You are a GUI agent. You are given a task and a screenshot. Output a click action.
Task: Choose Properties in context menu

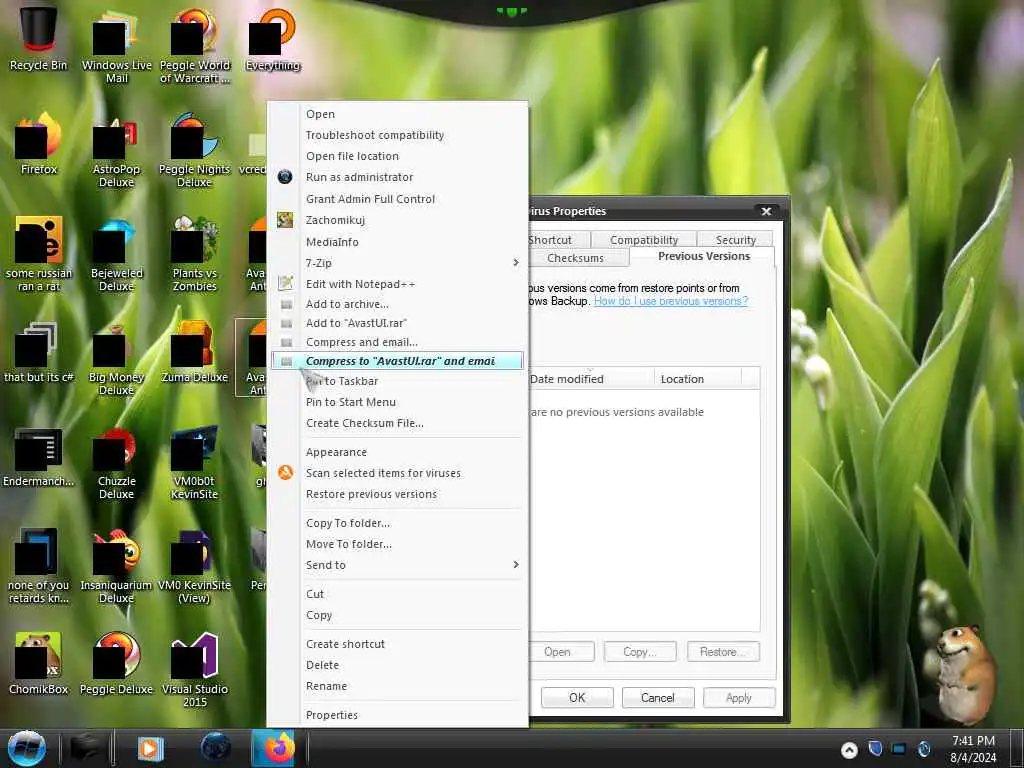[397, 714]
